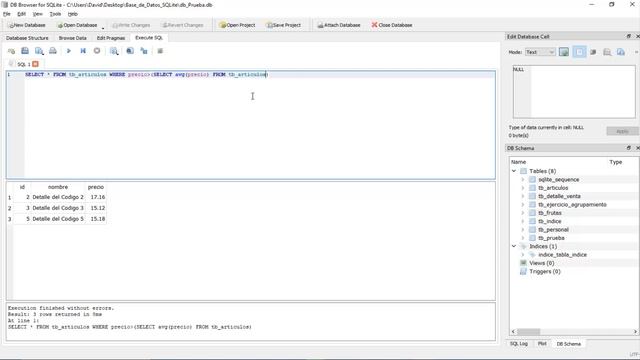This screenshot has height=360, width=640.
Task: Click the highlighted square icon in Edit Cell toolbar
Action: click(x=579, y=52)
